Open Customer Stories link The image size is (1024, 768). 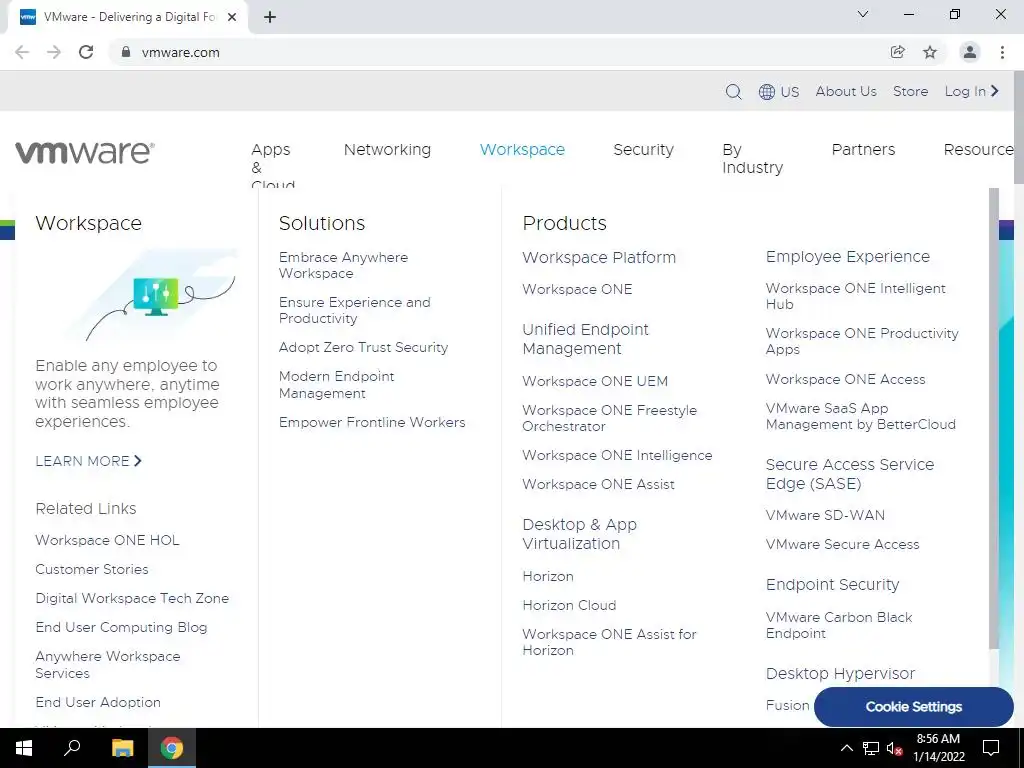[91, 569]
